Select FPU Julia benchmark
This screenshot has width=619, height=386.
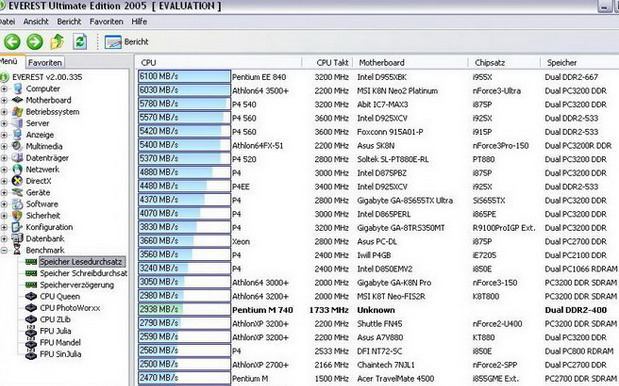click(x=55, y=331)
